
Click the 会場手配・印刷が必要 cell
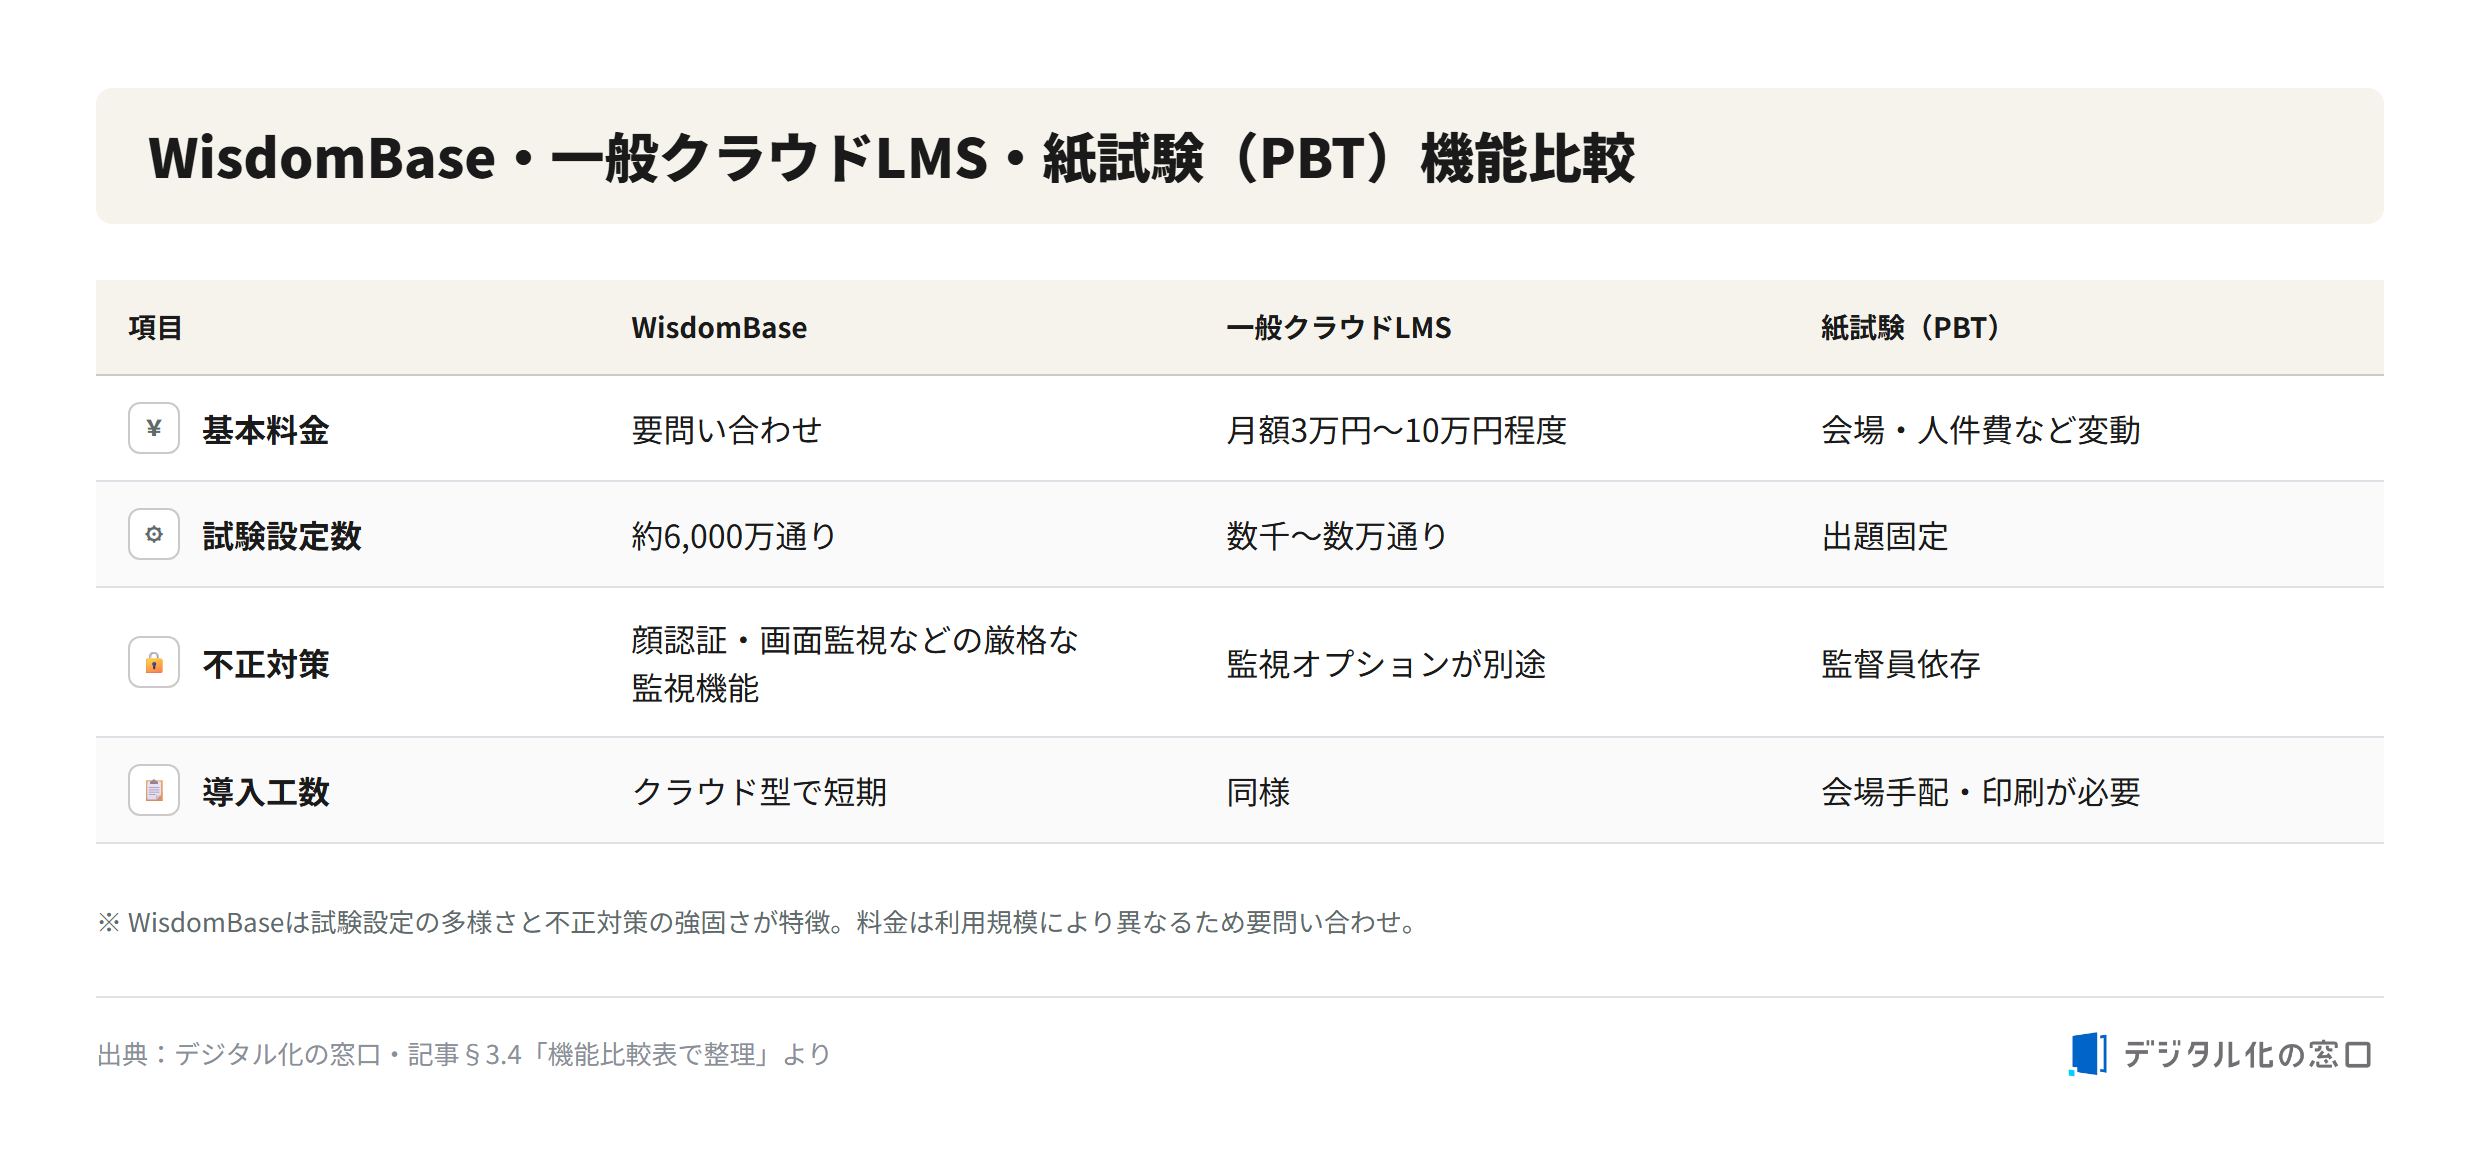1981,792
